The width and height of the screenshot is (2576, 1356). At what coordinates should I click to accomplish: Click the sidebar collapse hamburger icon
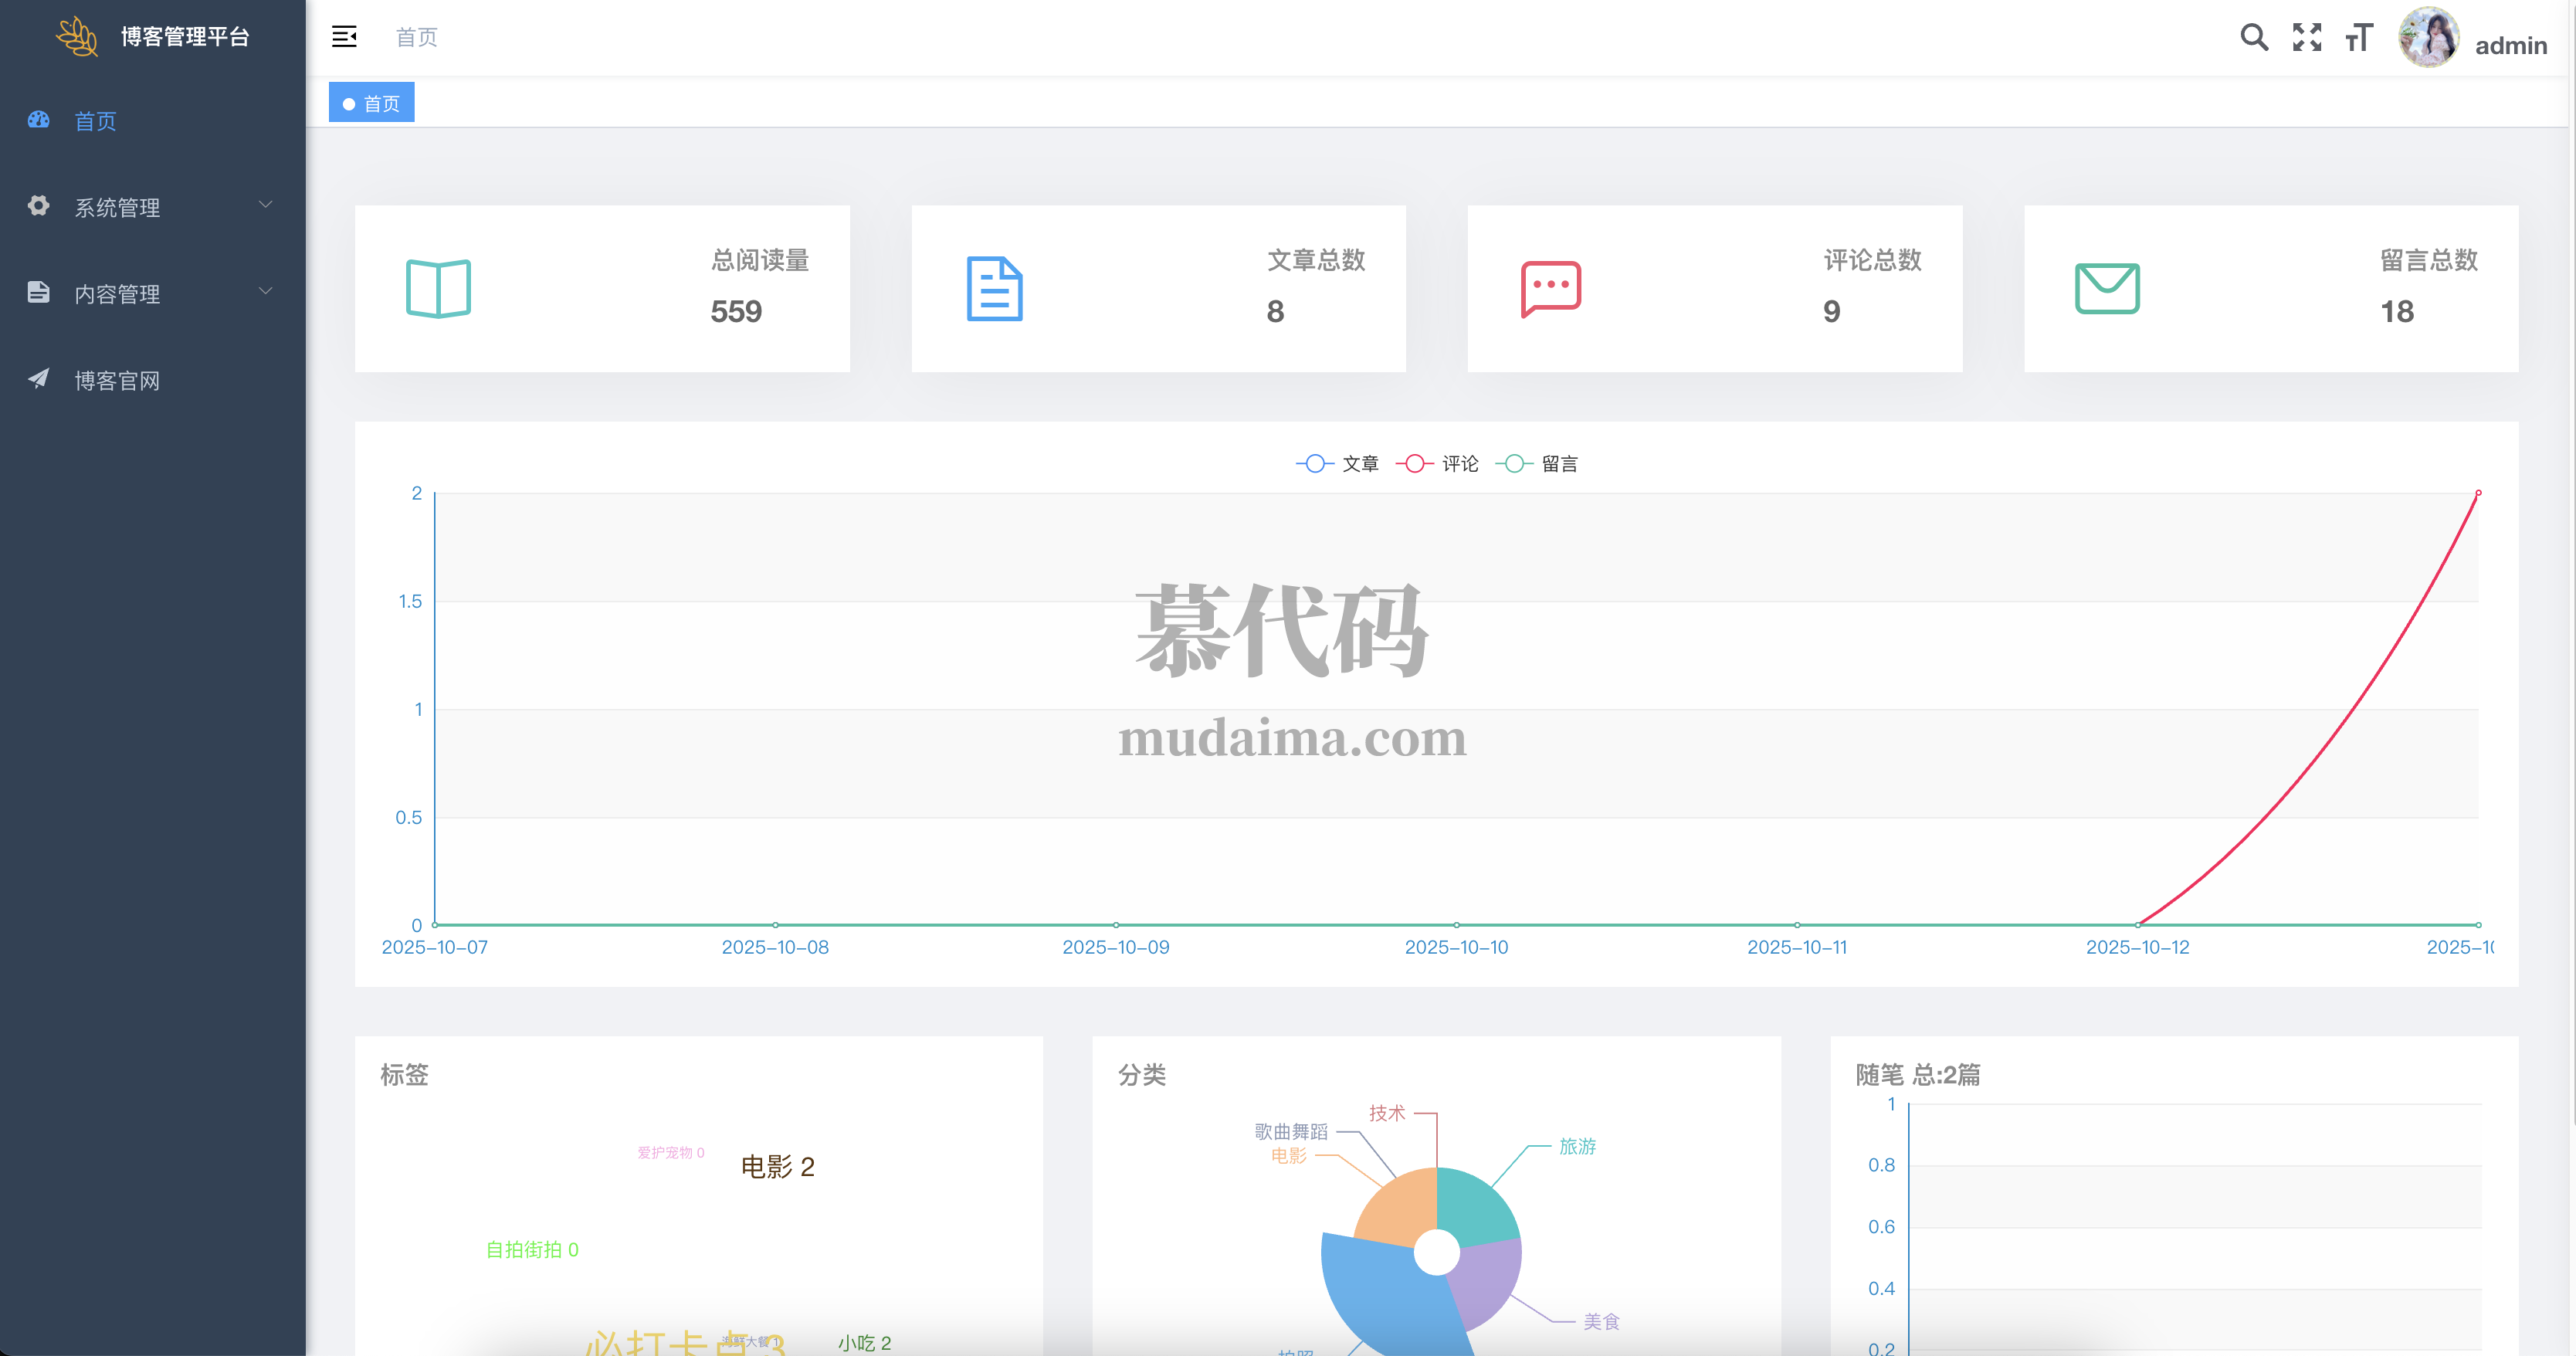click(344, 37)
